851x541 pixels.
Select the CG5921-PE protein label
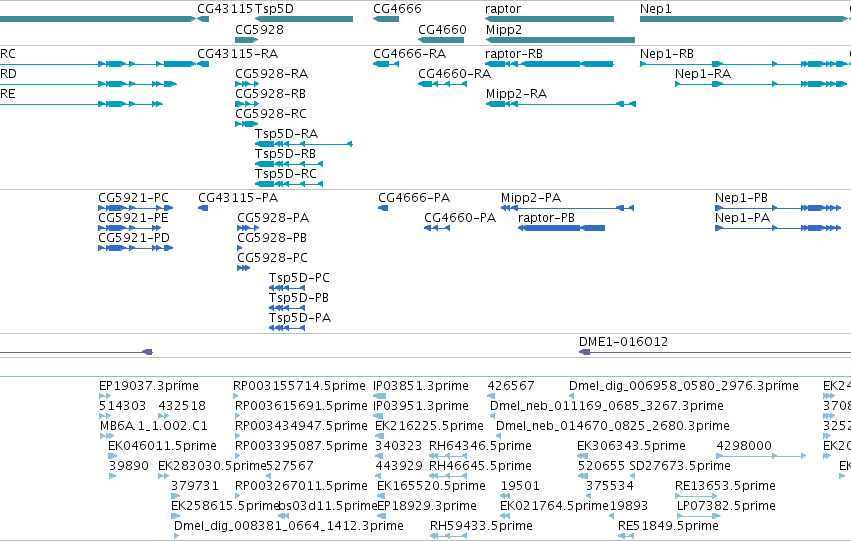[x=134, y=218]
